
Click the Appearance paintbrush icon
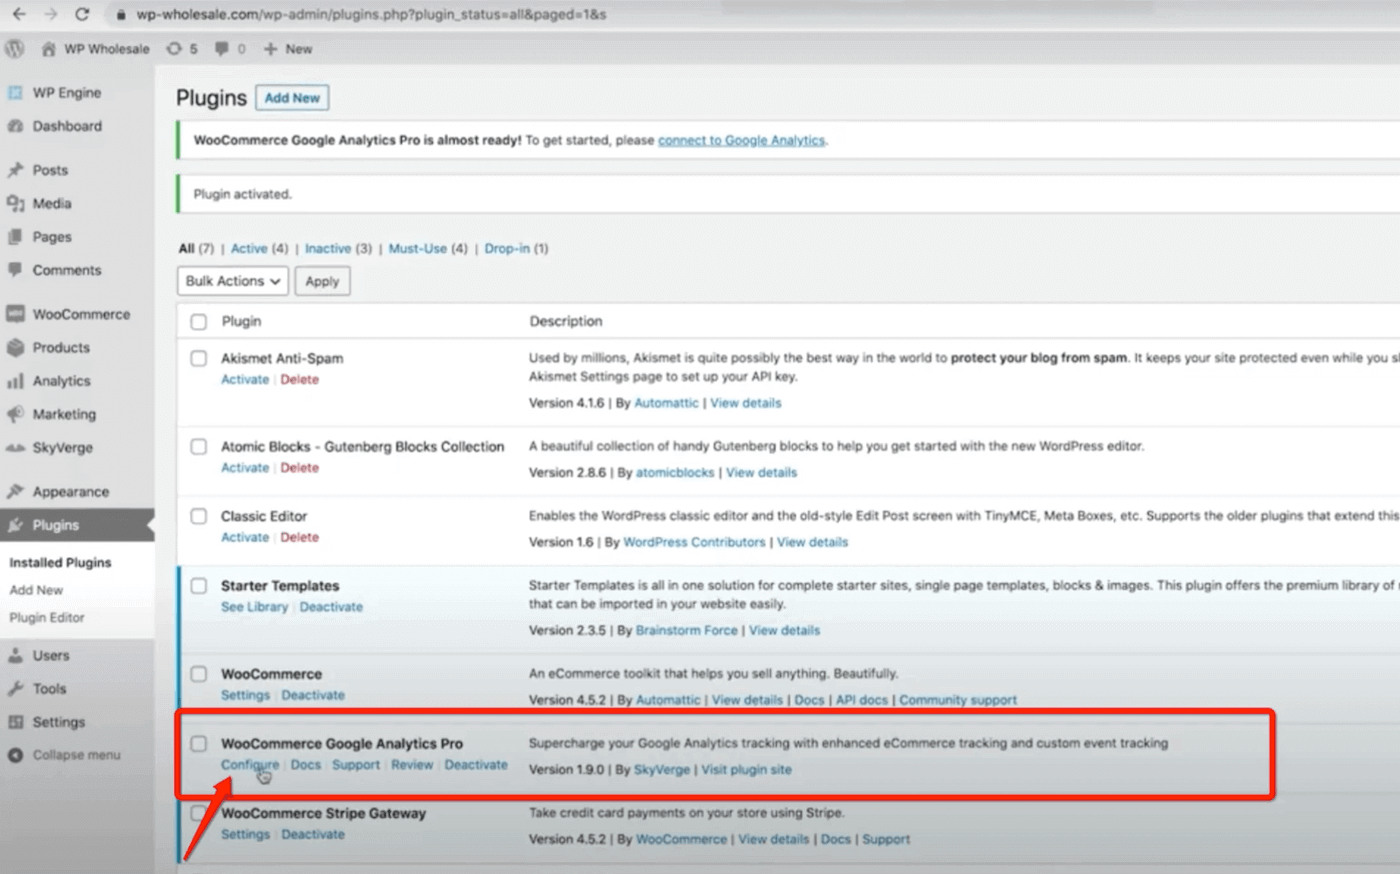click(x=15, y=492)
